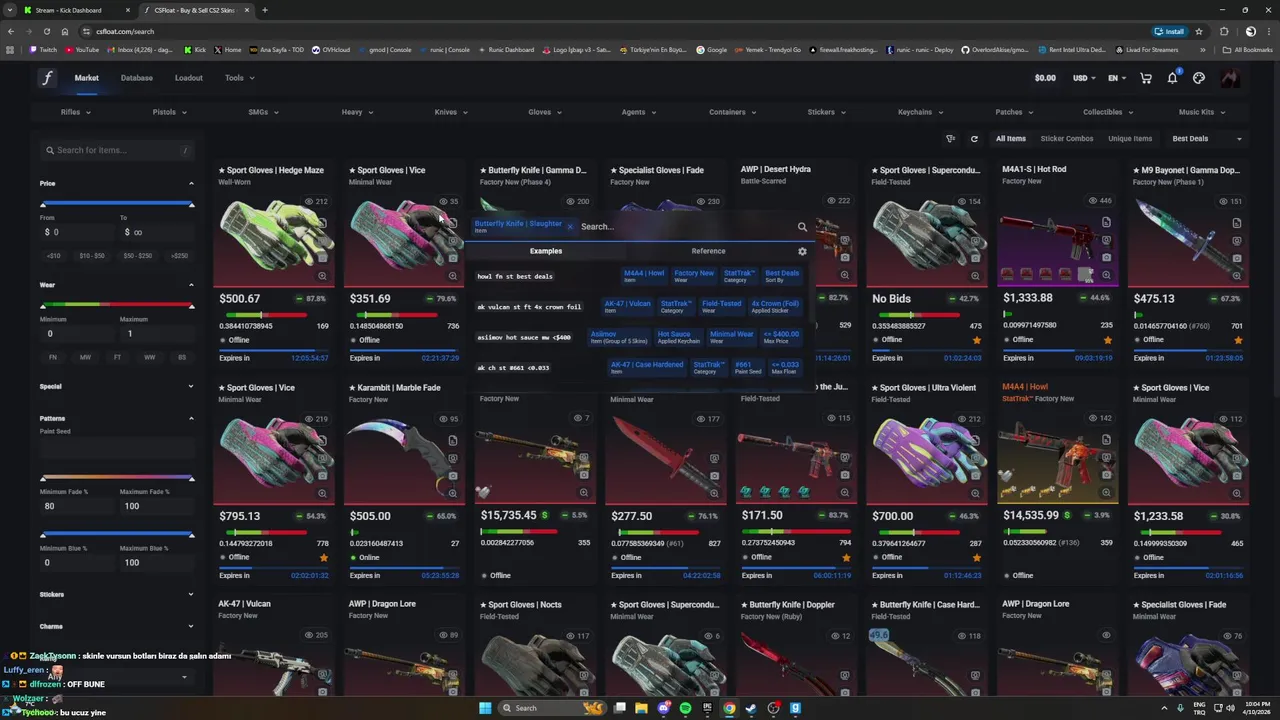Open the Loadout tab

[x=189, y=78]
